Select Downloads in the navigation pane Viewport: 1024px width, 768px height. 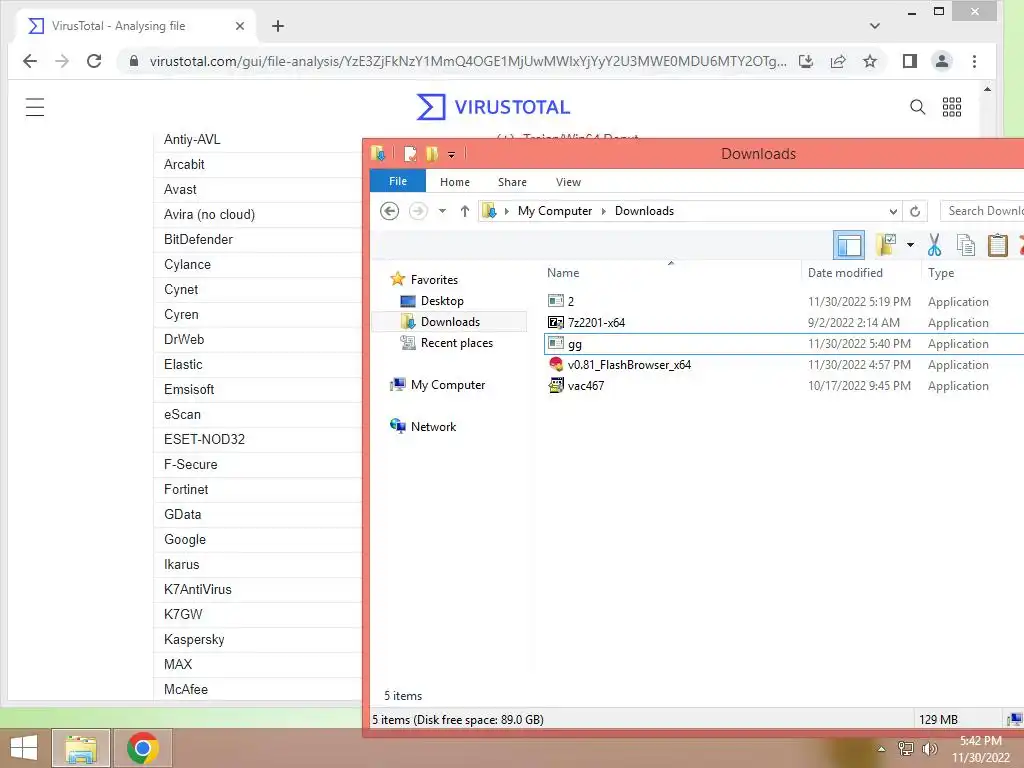(449, 322)
